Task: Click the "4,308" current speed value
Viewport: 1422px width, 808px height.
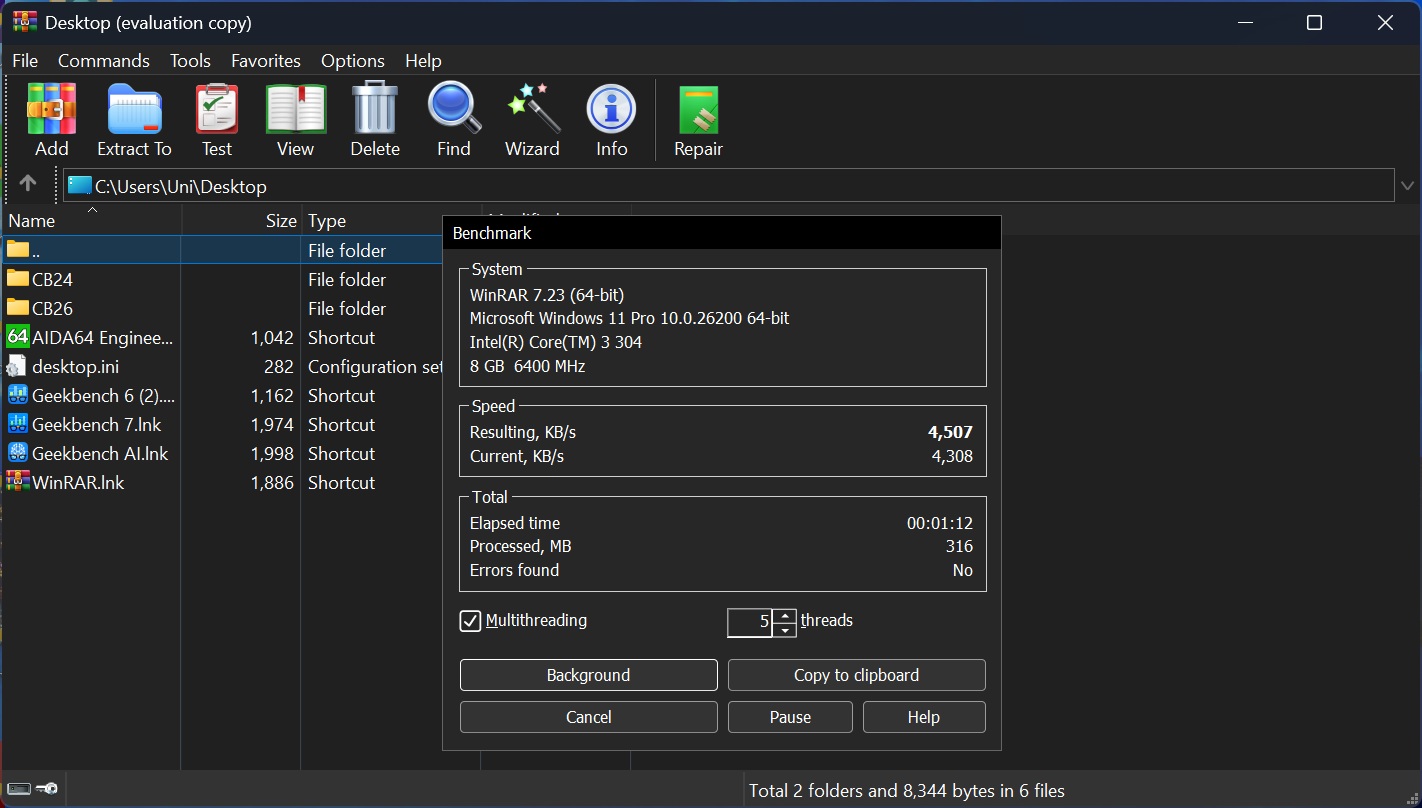Action: click(x=950, y=456)
